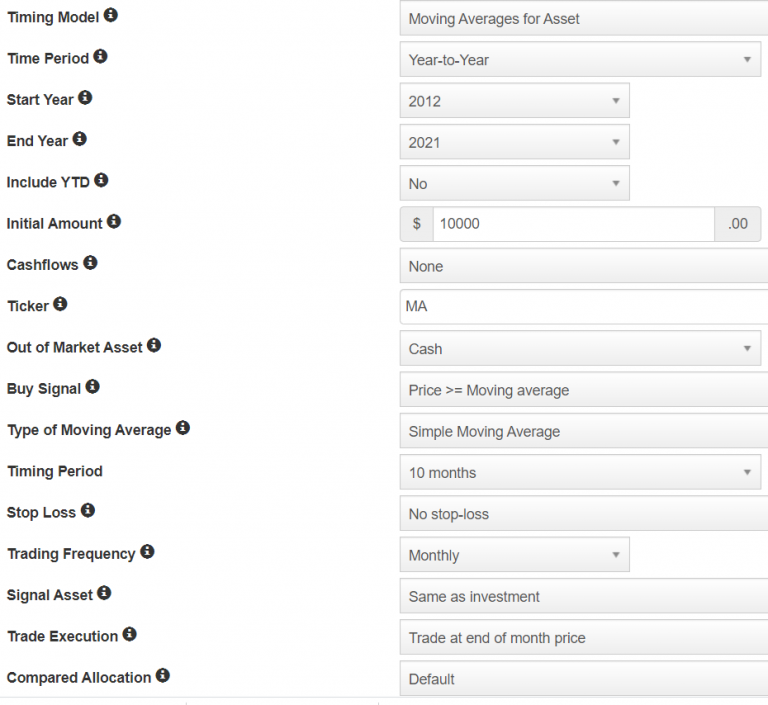
Task: Click the Buy Signal info icon
Action: [93, 387]
